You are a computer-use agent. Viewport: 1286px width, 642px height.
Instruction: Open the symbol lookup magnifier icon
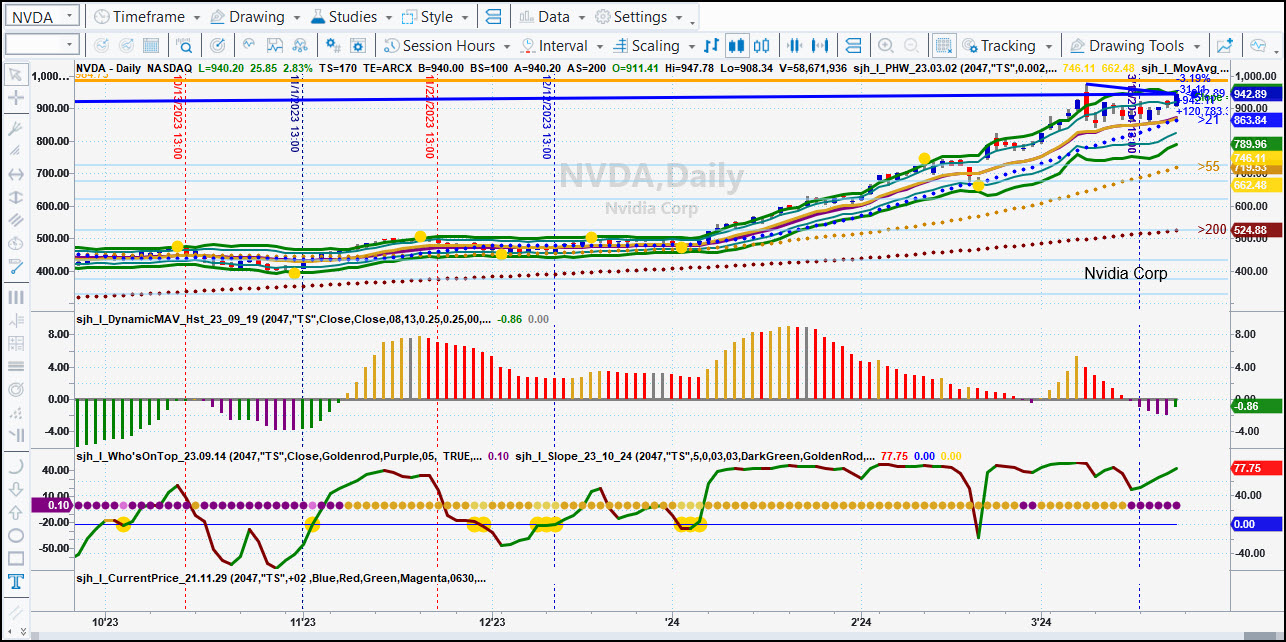coord(184,45)
